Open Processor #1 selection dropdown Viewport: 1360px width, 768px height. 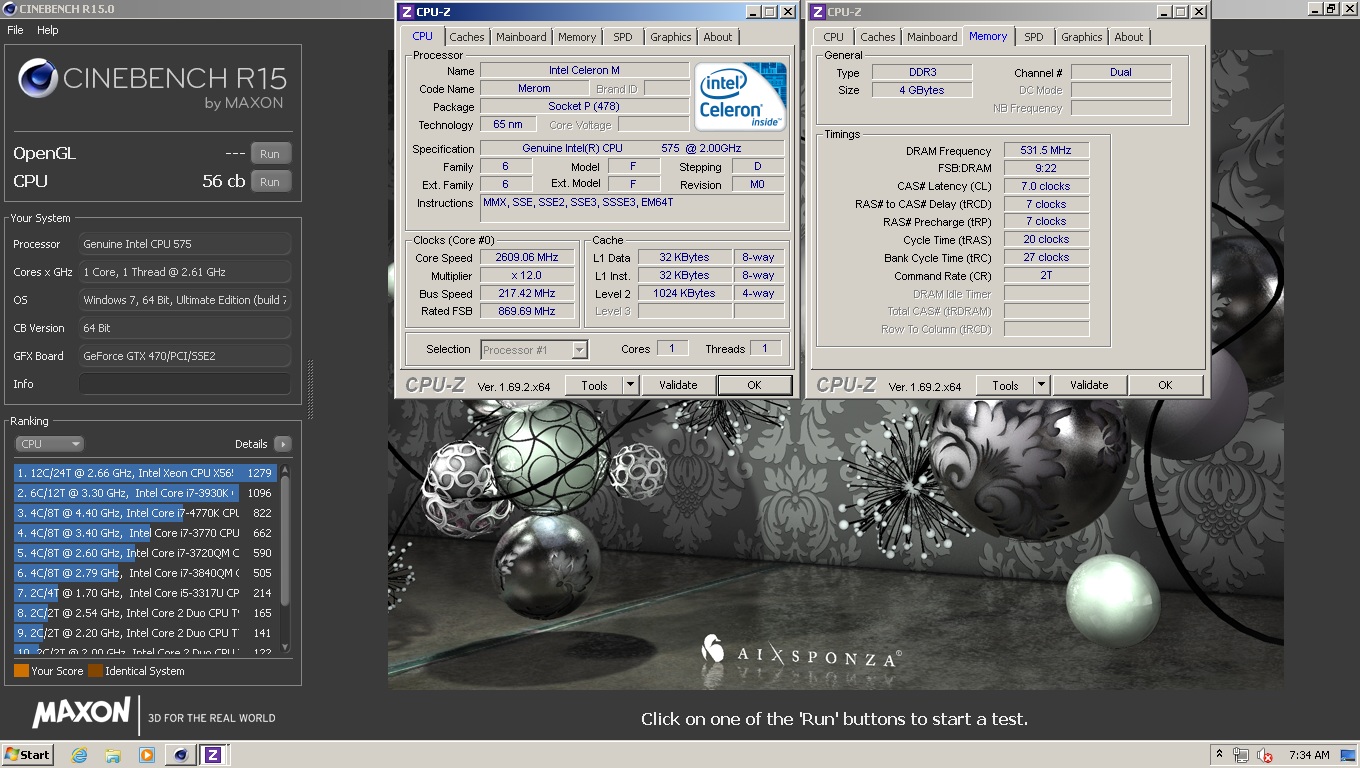click(534, 350)
